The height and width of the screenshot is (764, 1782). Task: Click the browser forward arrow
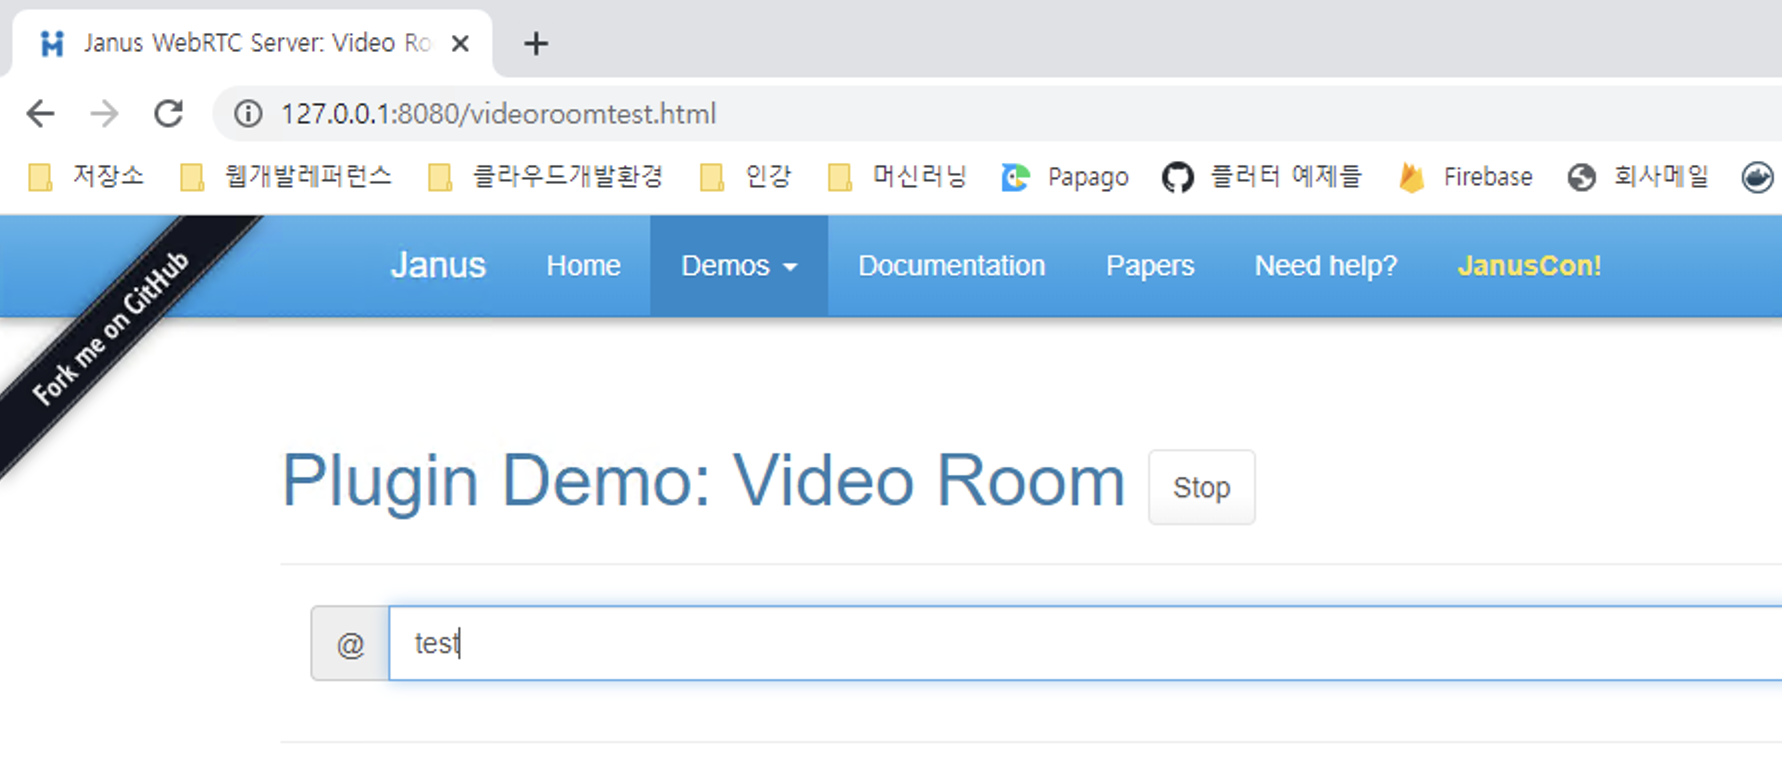(104, 114)
